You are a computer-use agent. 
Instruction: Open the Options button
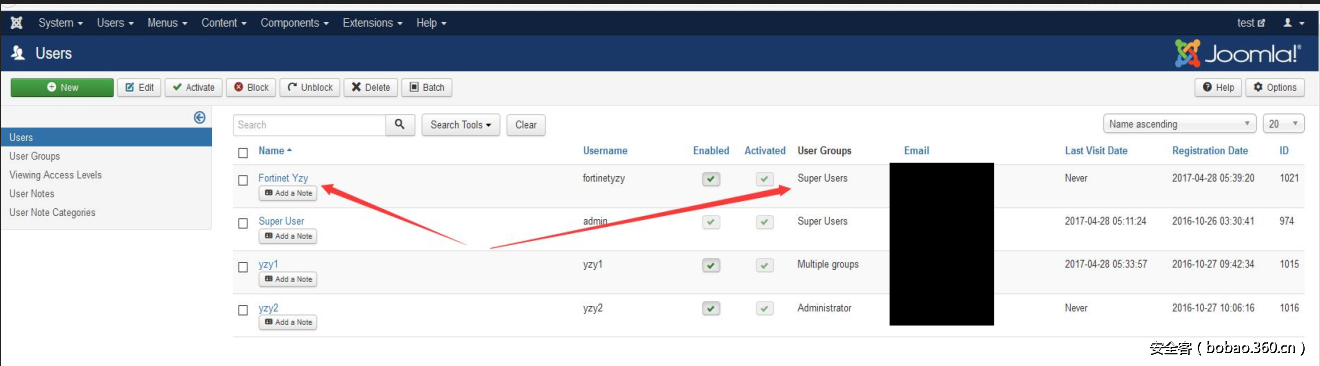click(1275, 87)
